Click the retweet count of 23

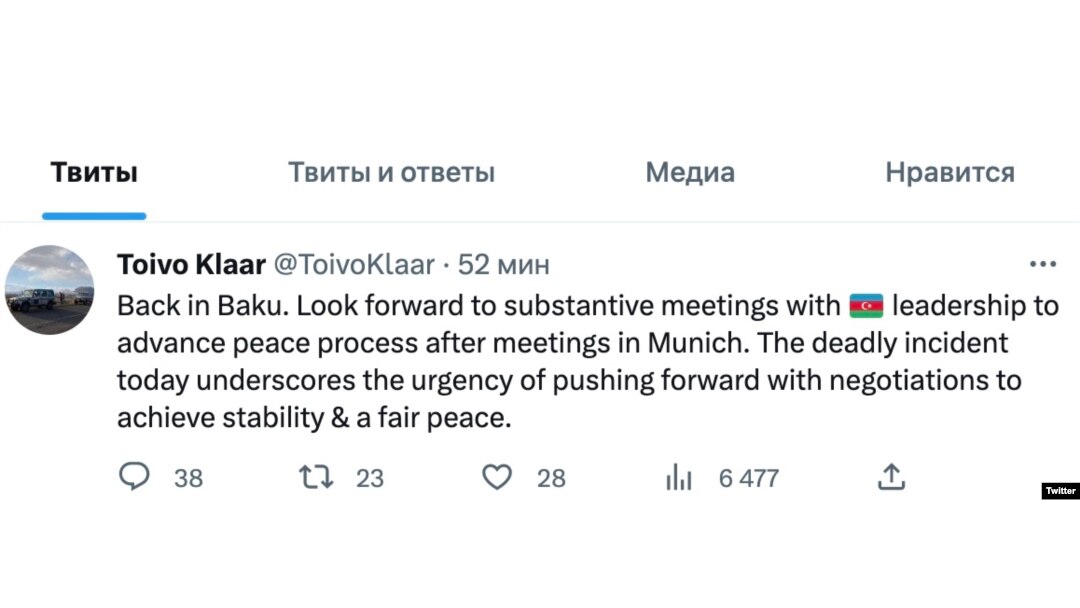tap(370, 479)
